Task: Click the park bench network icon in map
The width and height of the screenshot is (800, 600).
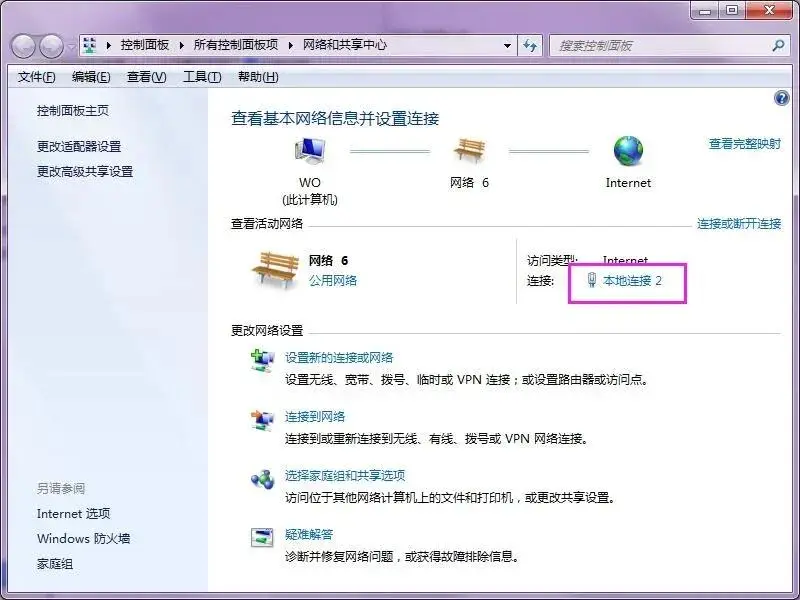Action: (x=469, y=152)
